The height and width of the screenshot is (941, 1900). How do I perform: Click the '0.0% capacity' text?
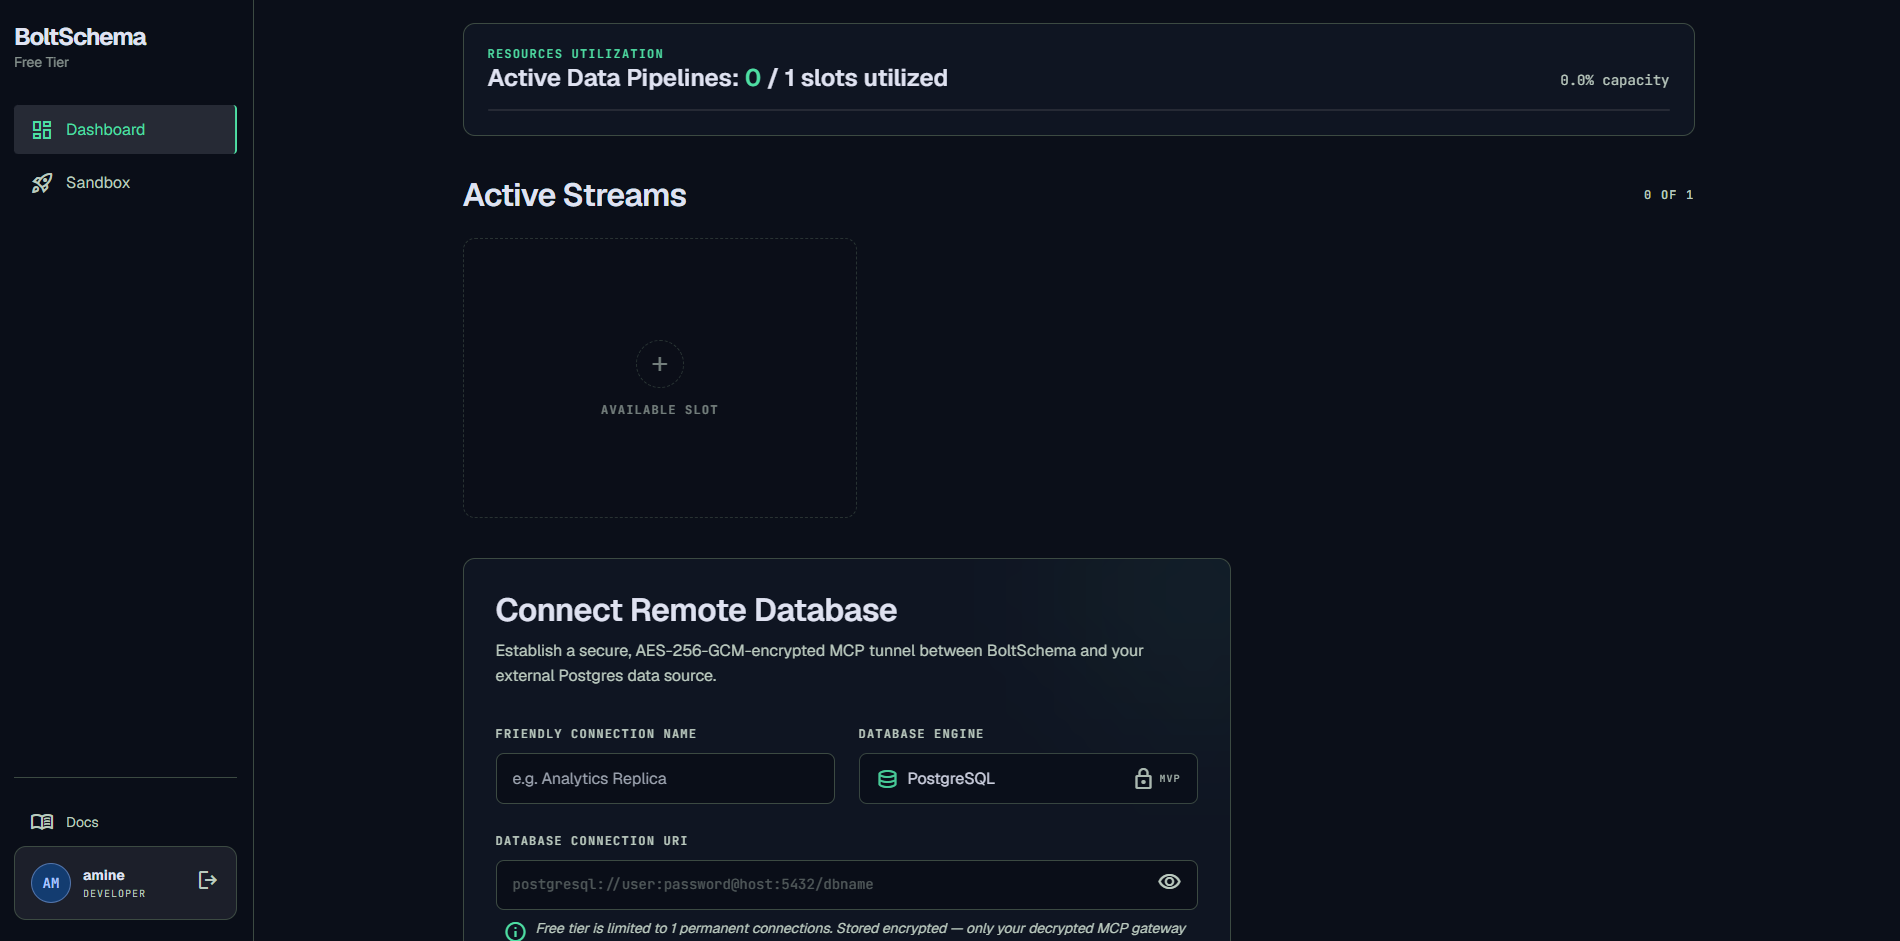1614,80
